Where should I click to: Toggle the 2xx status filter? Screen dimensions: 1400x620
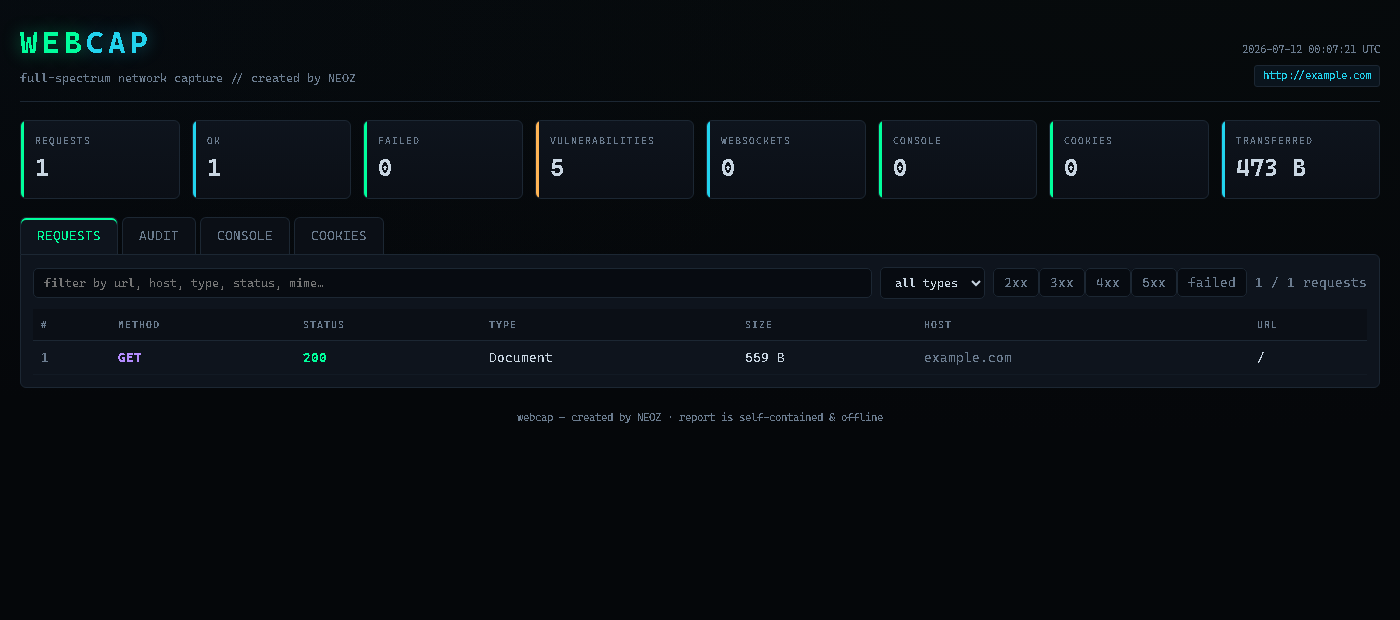[x=1016, y=283]
